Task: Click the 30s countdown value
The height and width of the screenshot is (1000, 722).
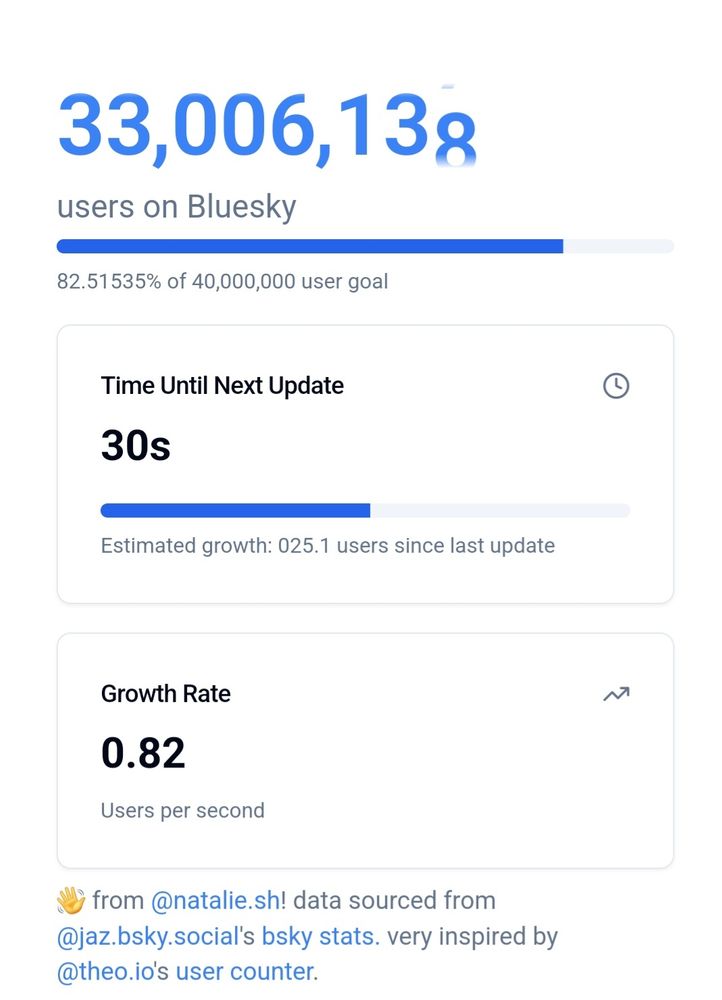Action: click(x=136, y=445)
